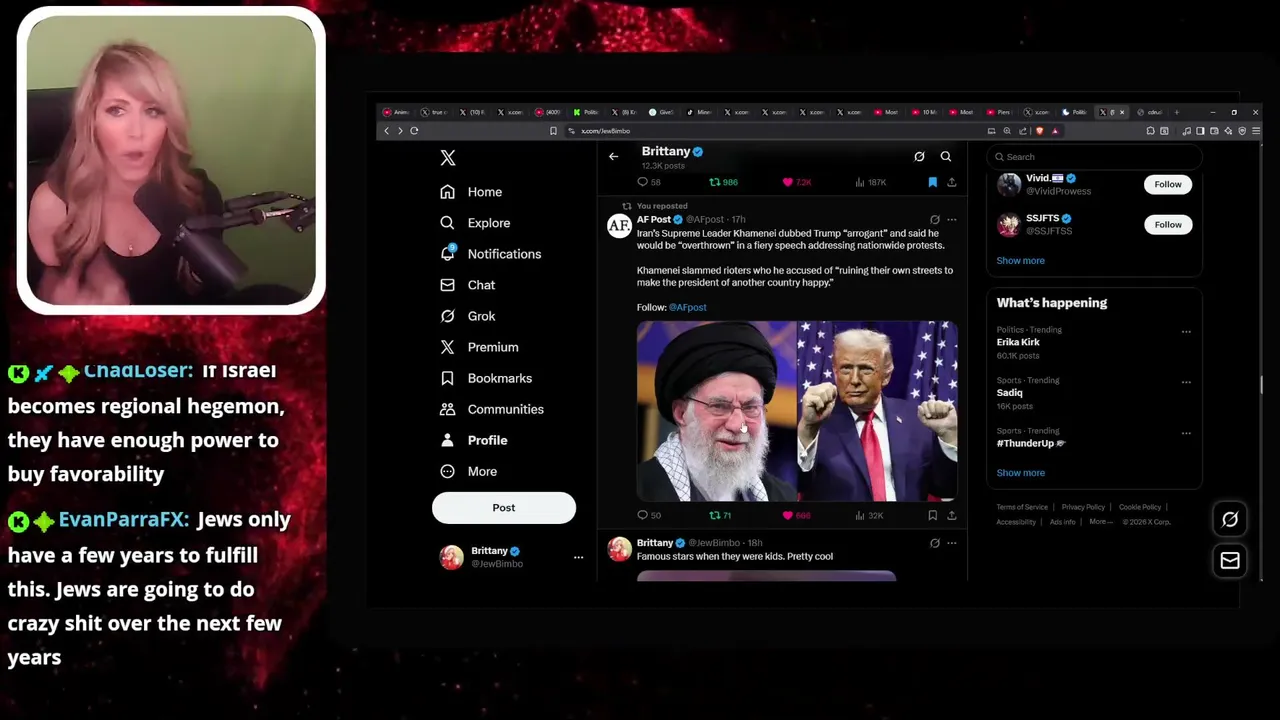Click bookmark icon left of address bar
The height and width of the screenshot is (720, 1280).
click(x=553, y=131)
